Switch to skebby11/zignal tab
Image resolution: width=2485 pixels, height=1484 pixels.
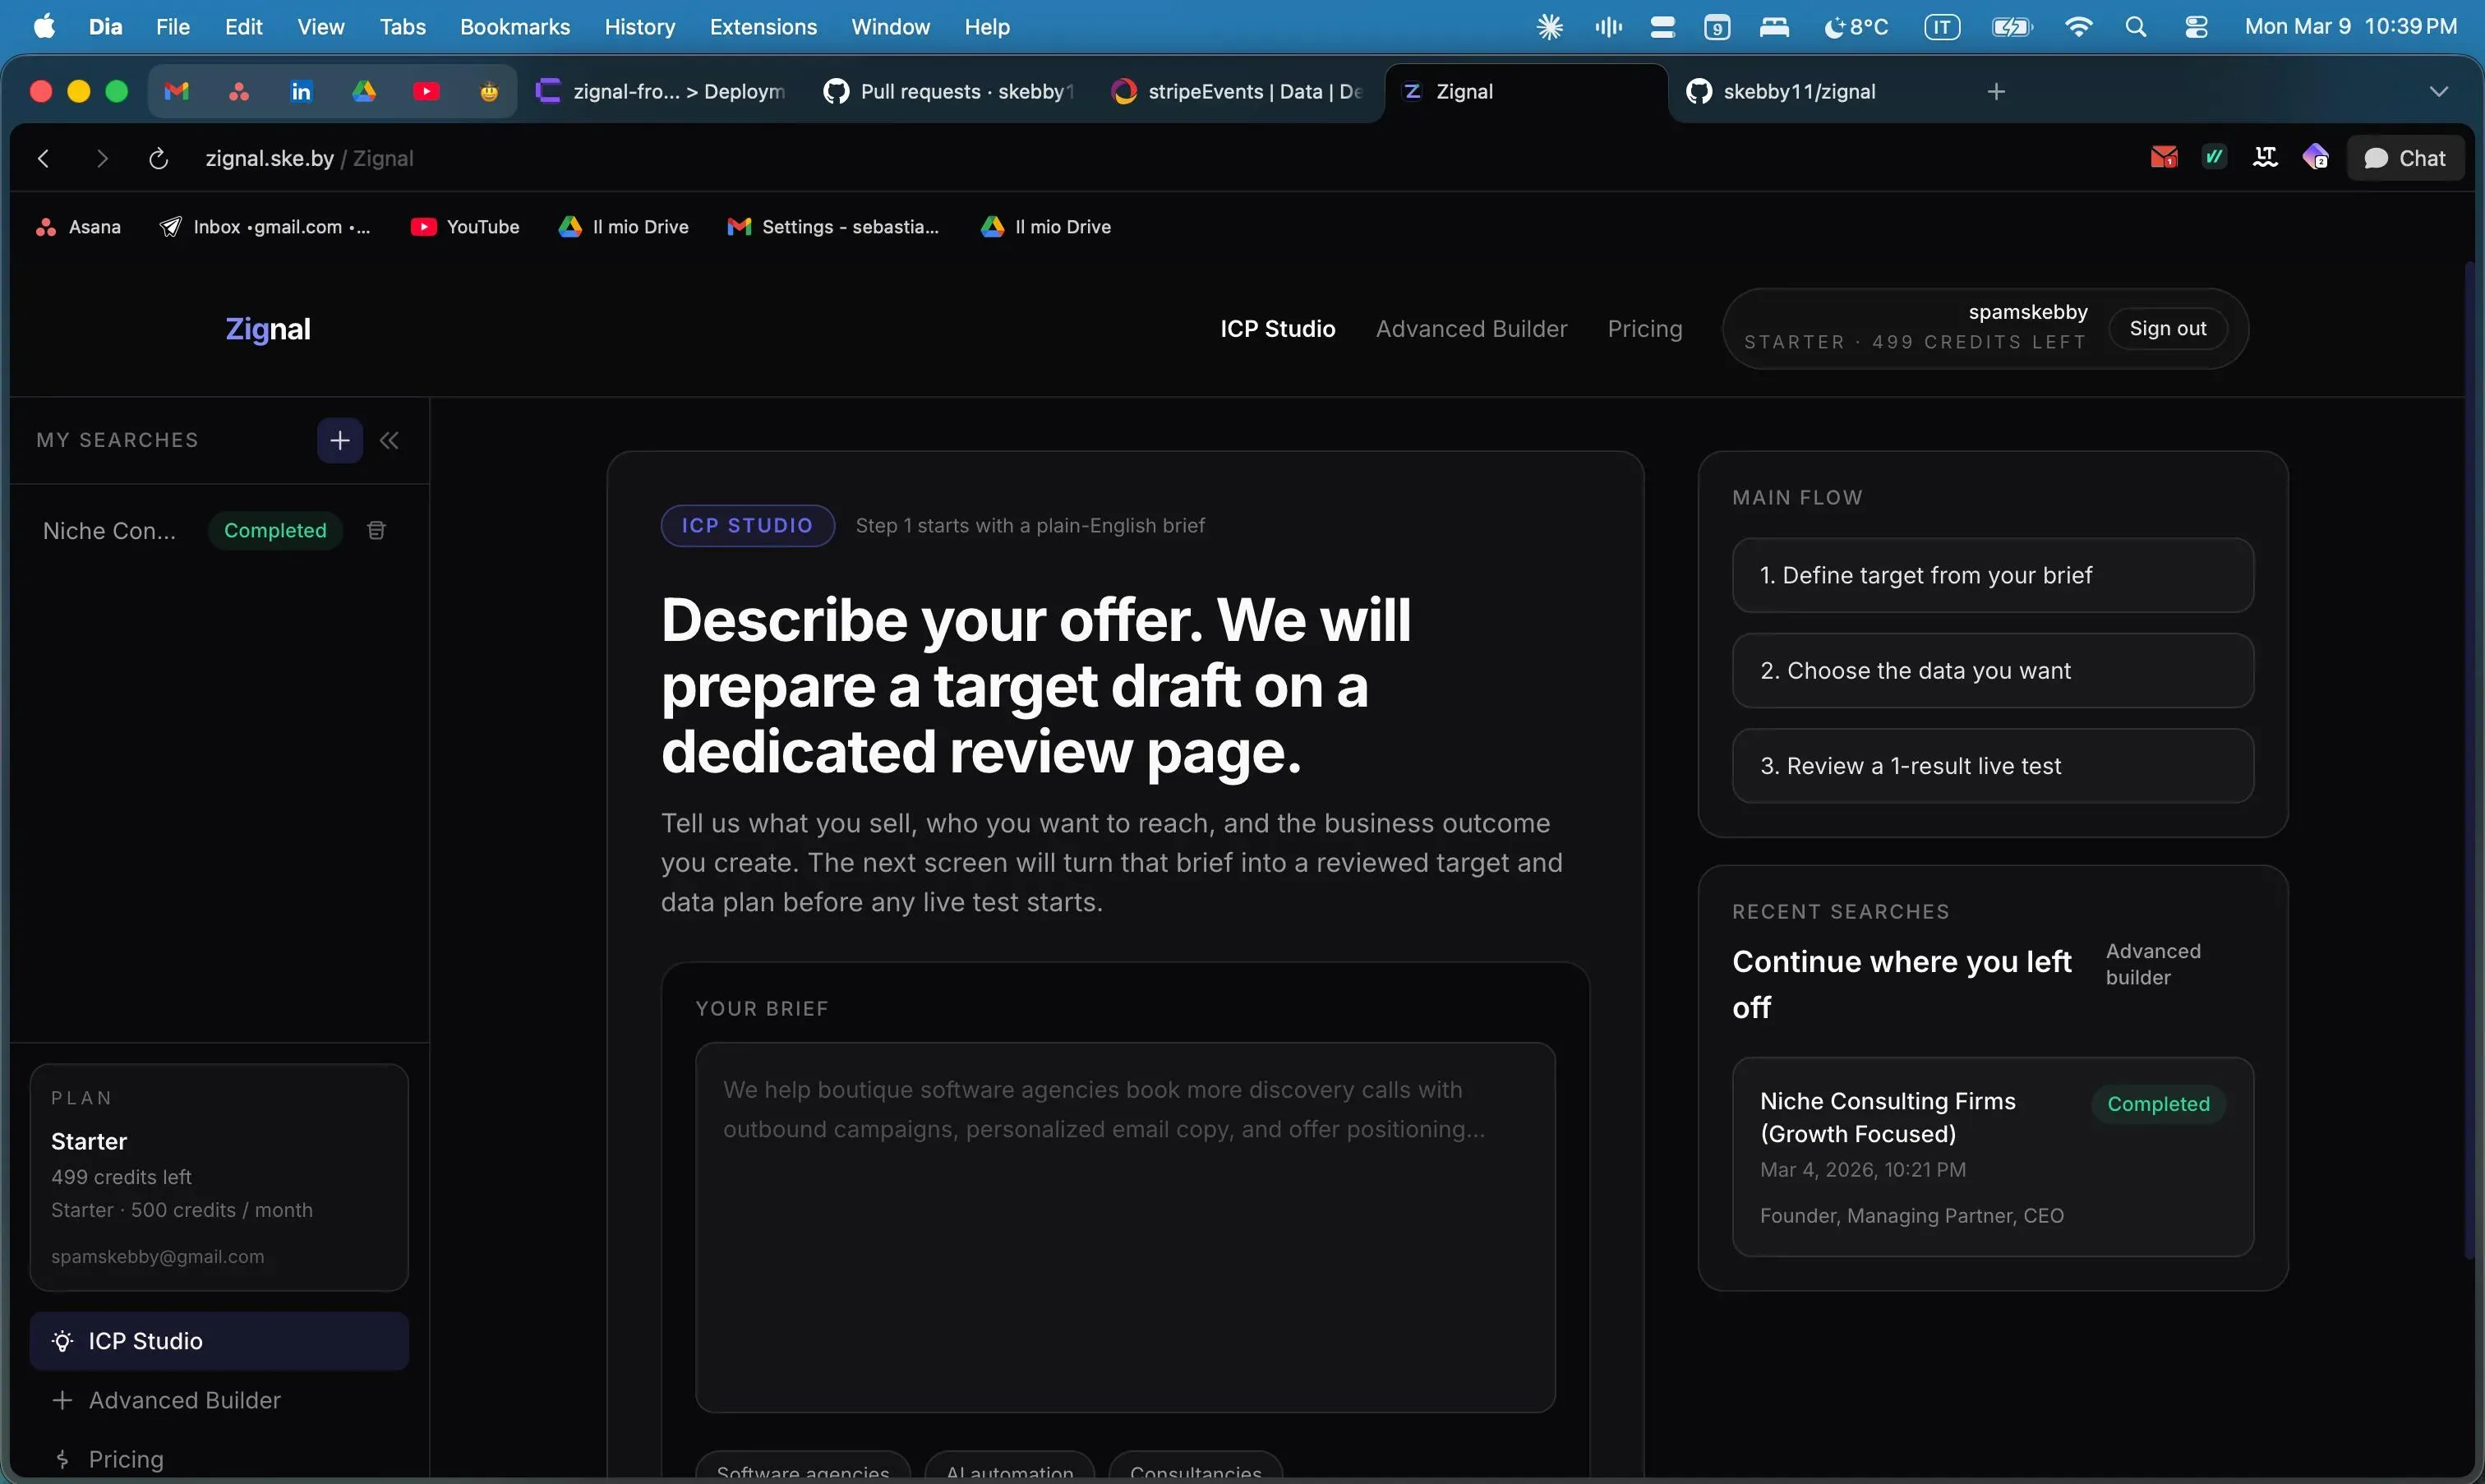(1798, 91)
